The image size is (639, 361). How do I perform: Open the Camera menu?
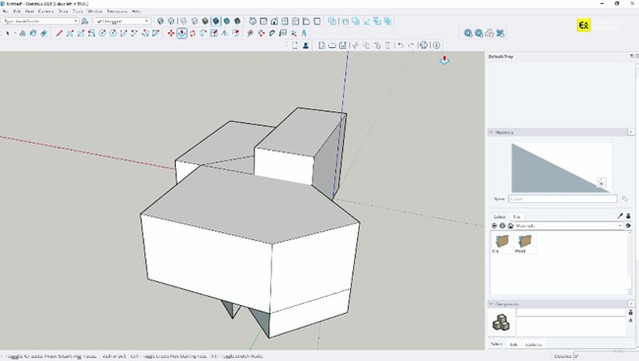click(46, 11)
